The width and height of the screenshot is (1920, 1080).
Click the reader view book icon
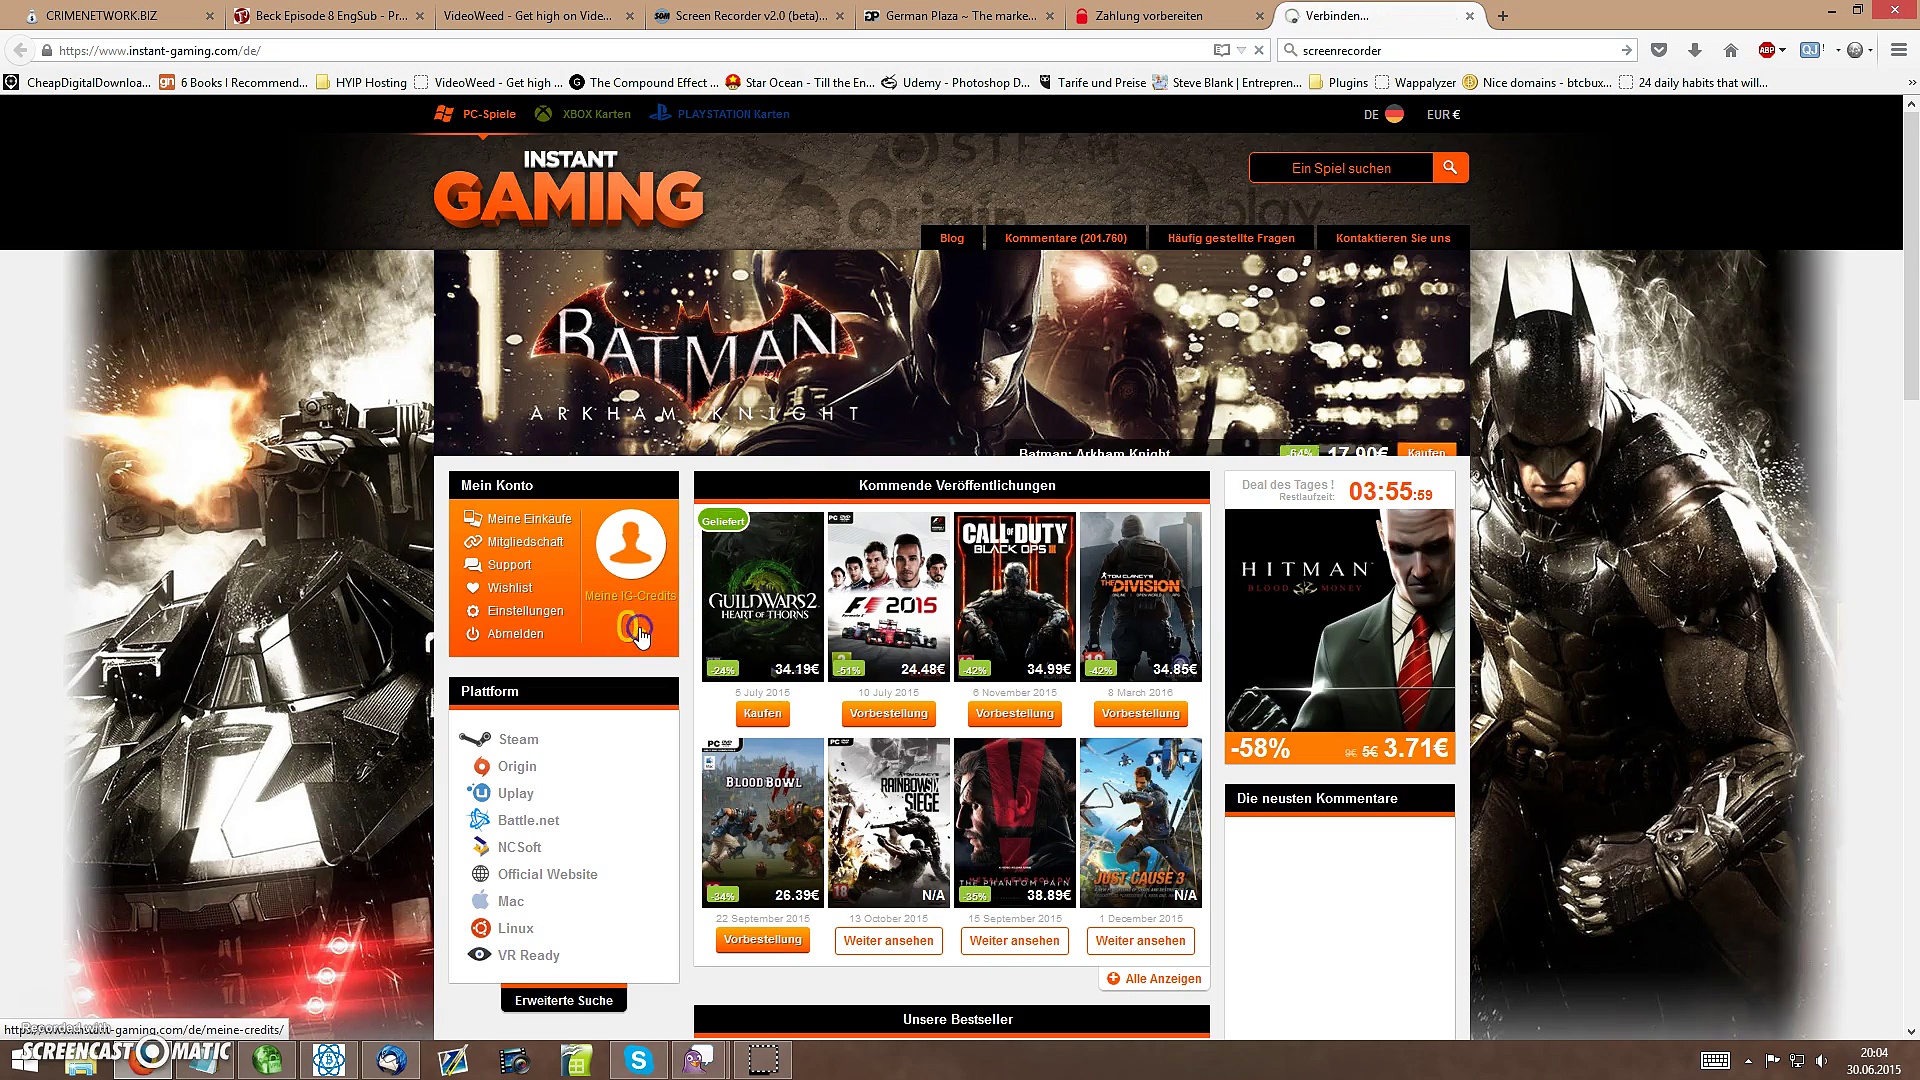tap(1221, 50)
